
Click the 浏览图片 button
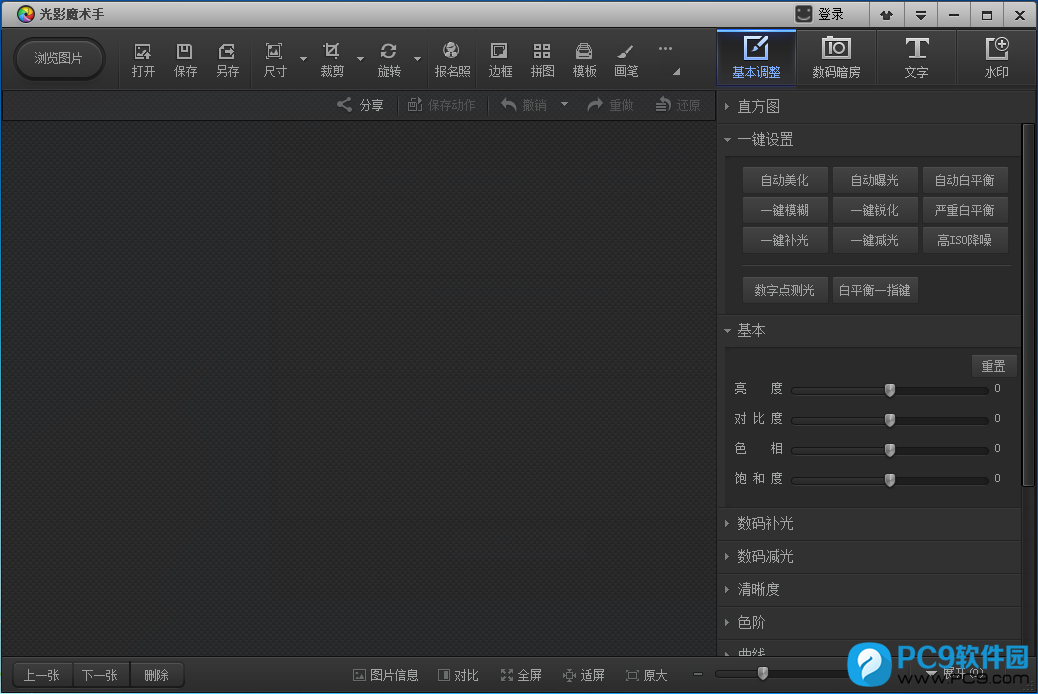pyautogui.click(x=58, y=58)
